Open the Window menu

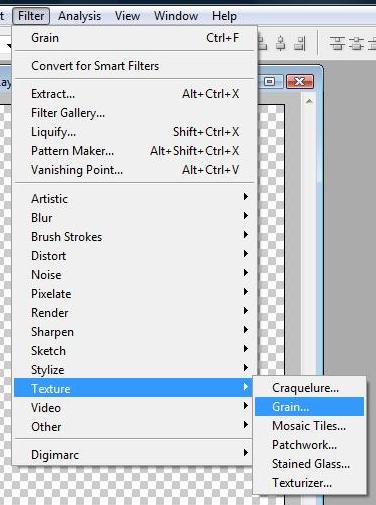point(176,16)
